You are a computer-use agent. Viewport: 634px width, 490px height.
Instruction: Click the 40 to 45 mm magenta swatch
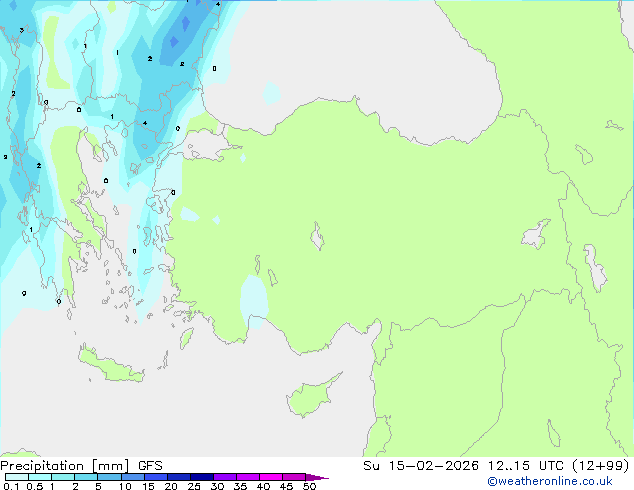(x=271, y=477)
